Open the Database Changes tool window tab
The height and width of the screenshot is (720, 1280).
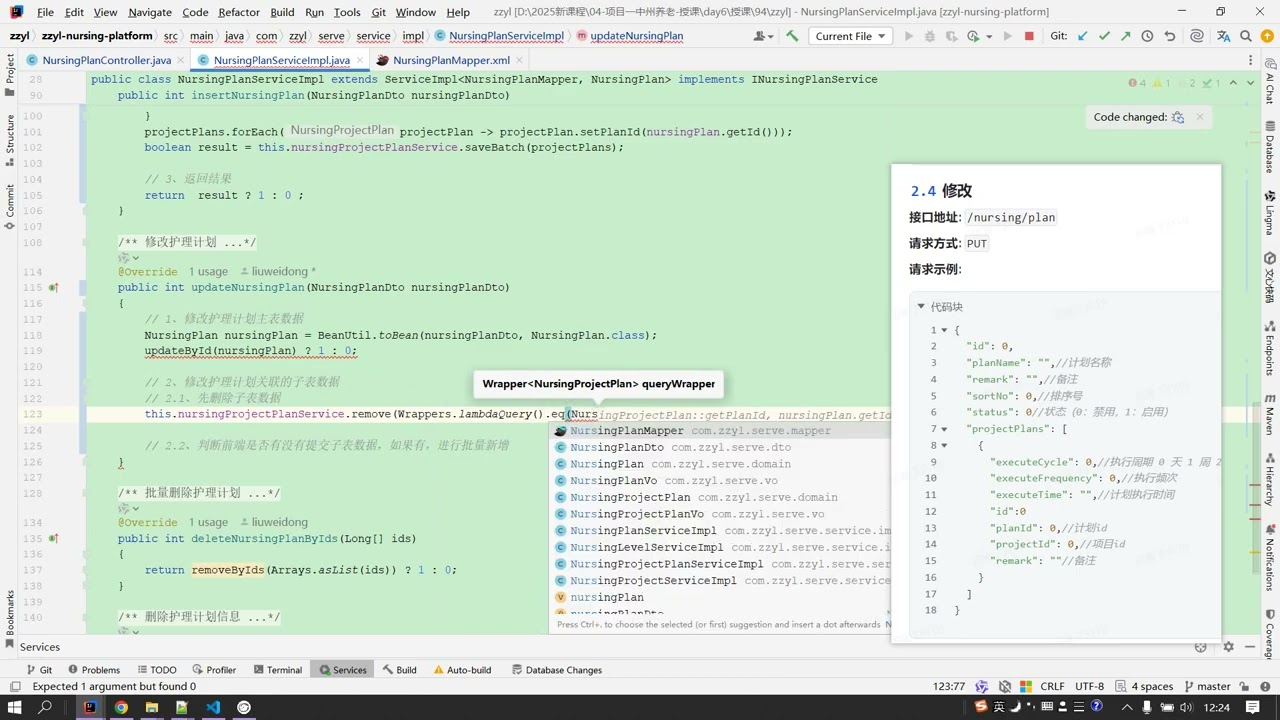[556, 670]
